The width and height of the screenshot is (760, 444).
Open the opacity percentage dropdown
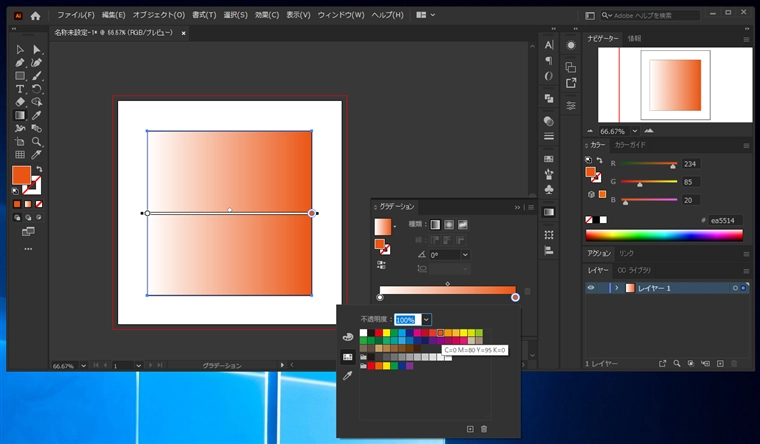(427, 319)
